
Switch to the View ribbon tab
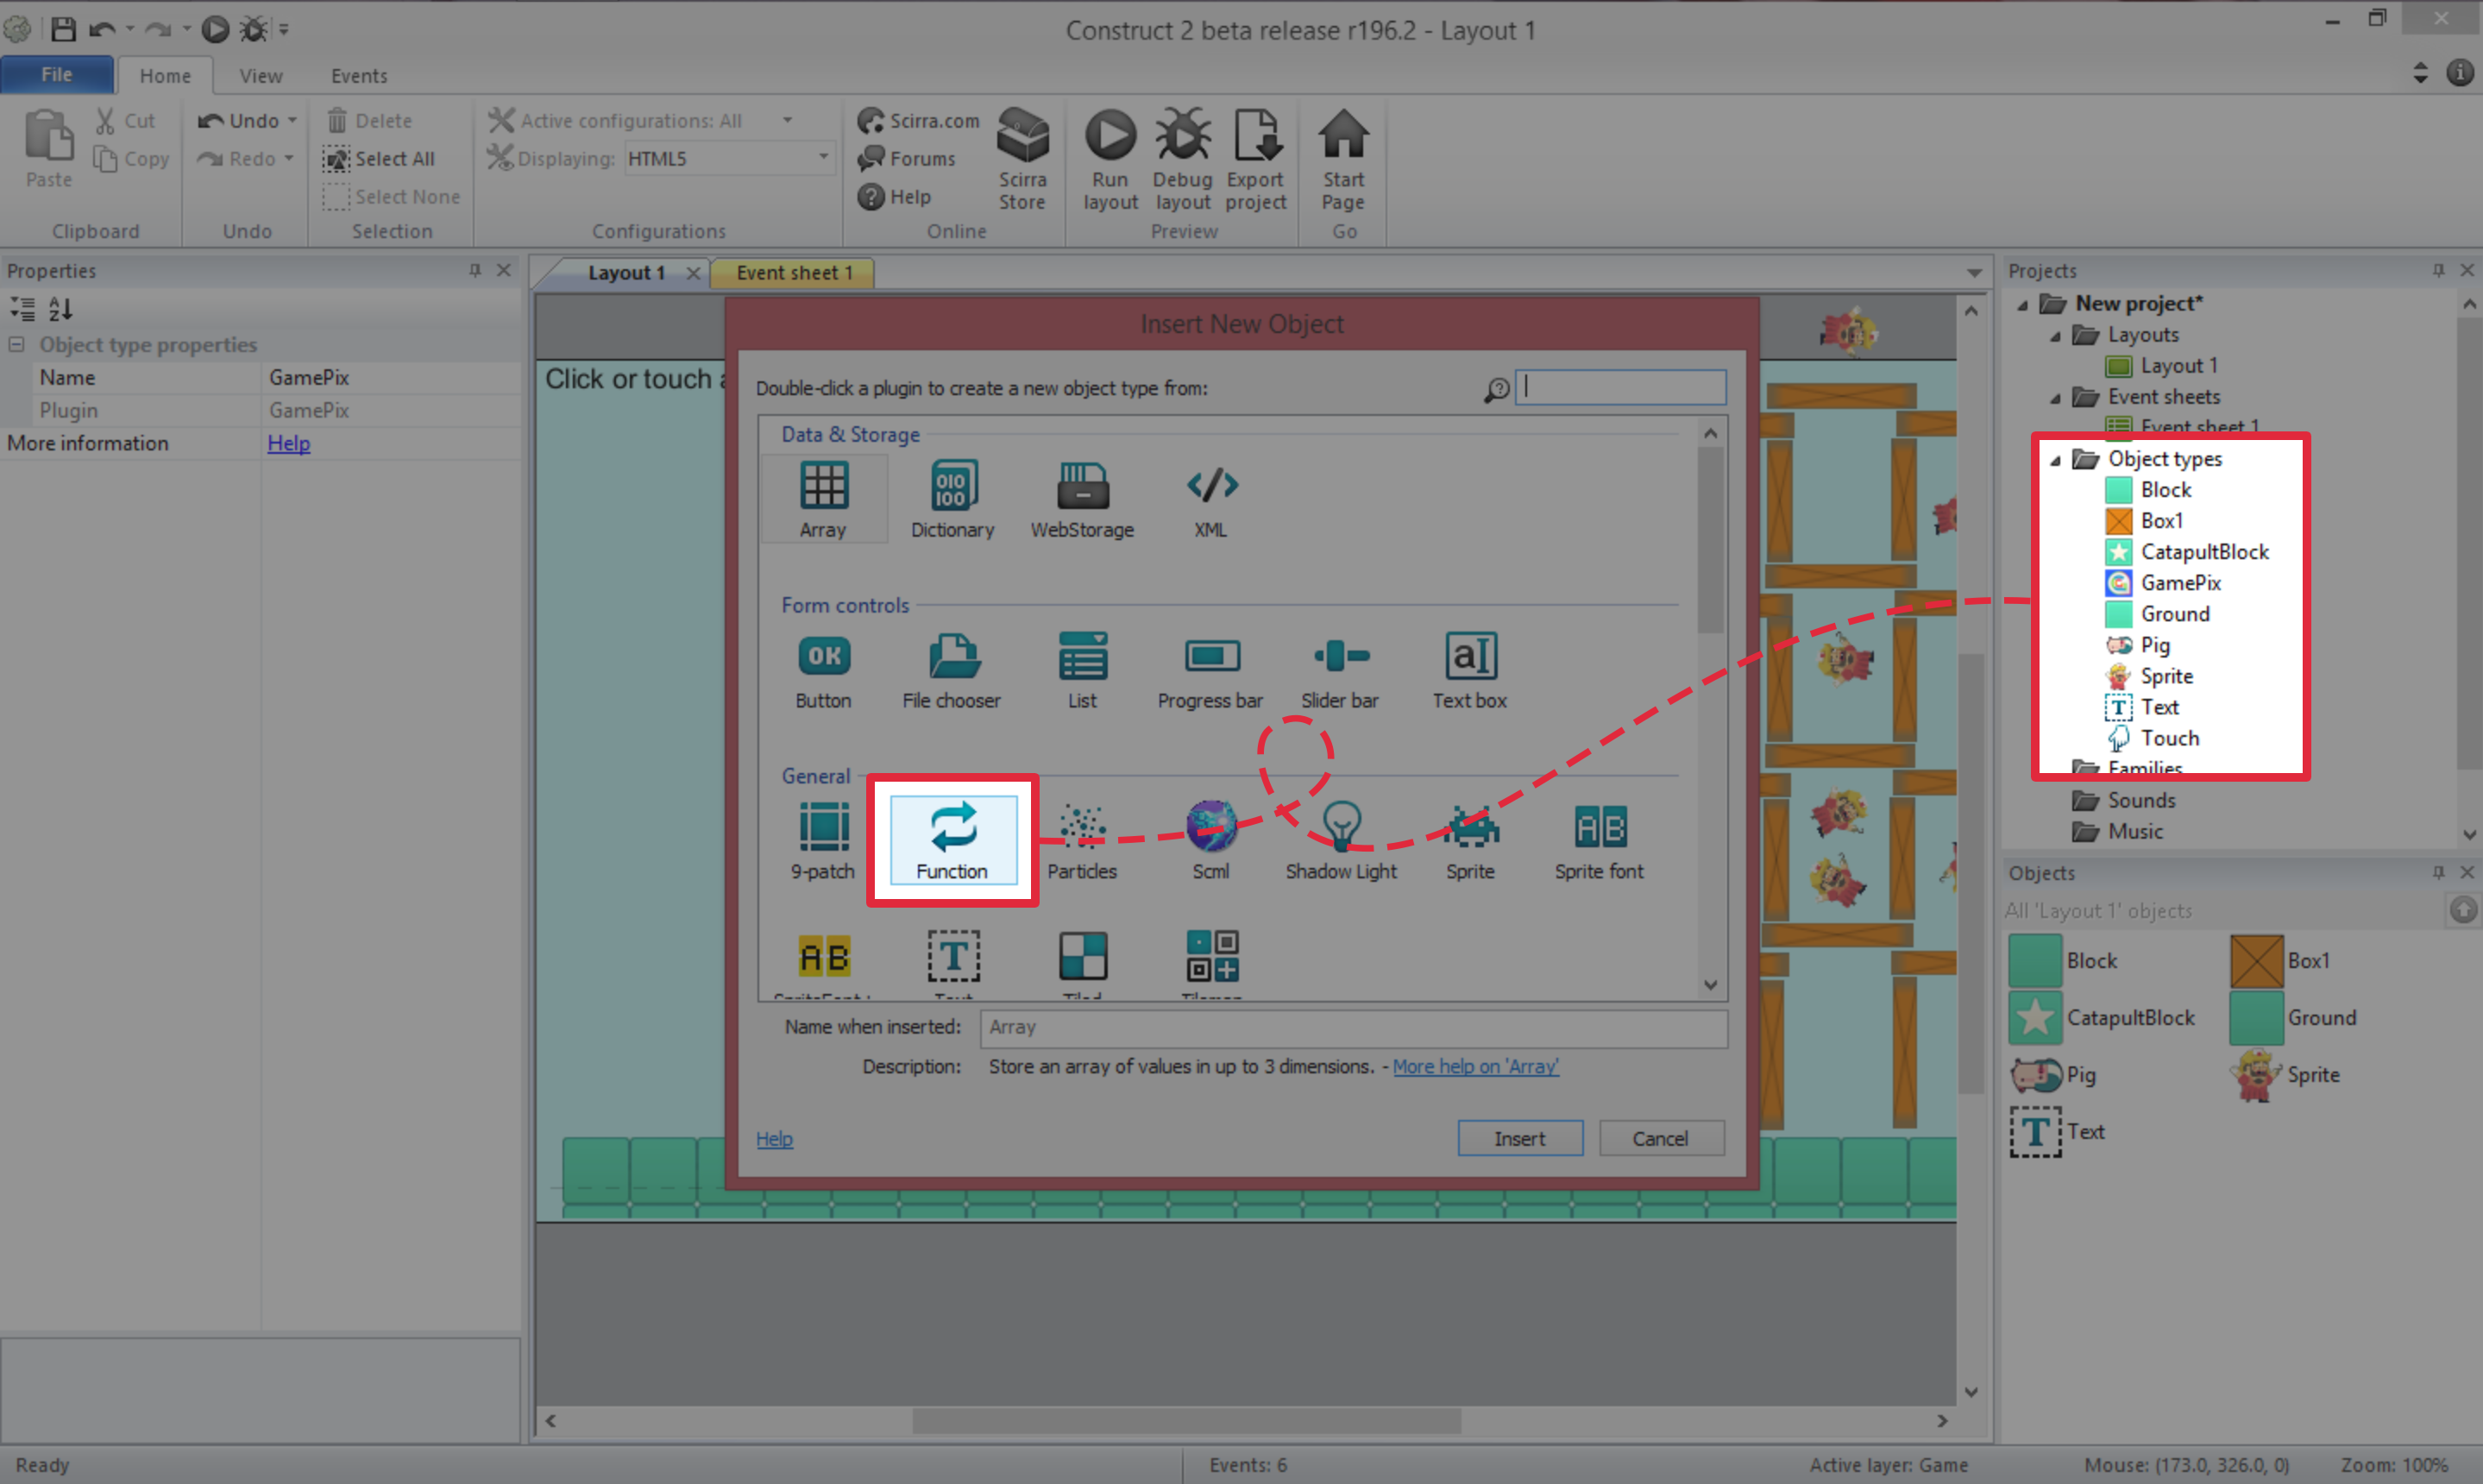pyautogui.click(x=261, y=76)
